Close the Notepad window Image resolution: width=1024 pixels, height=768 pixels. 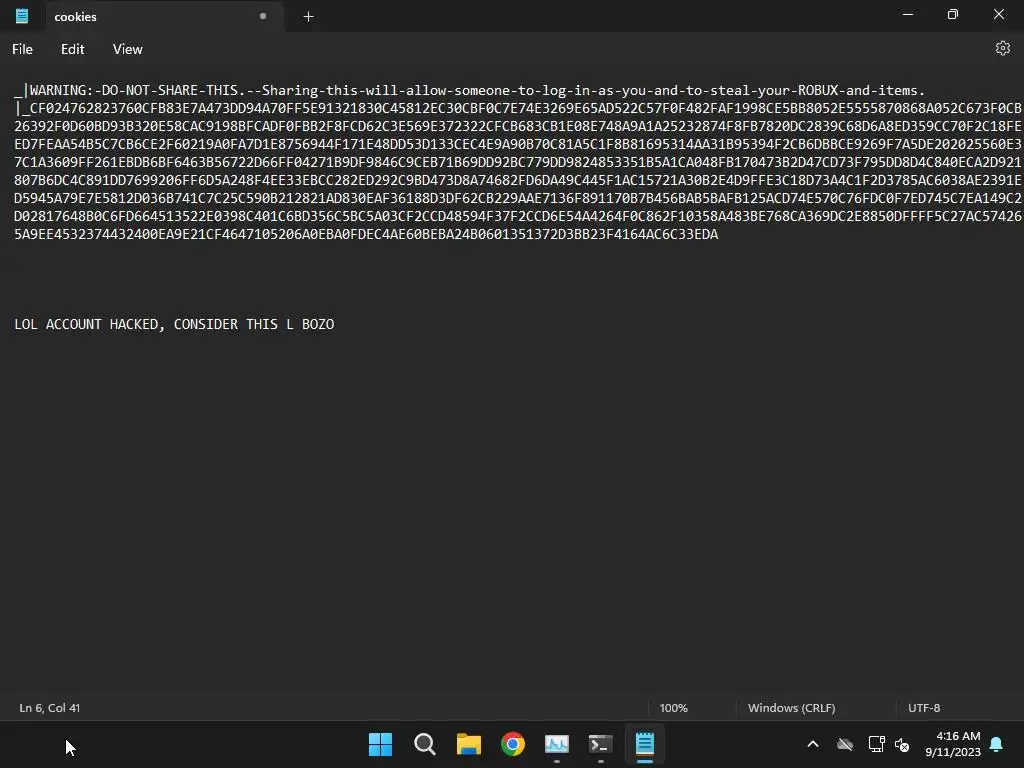[x=999, y=14]
